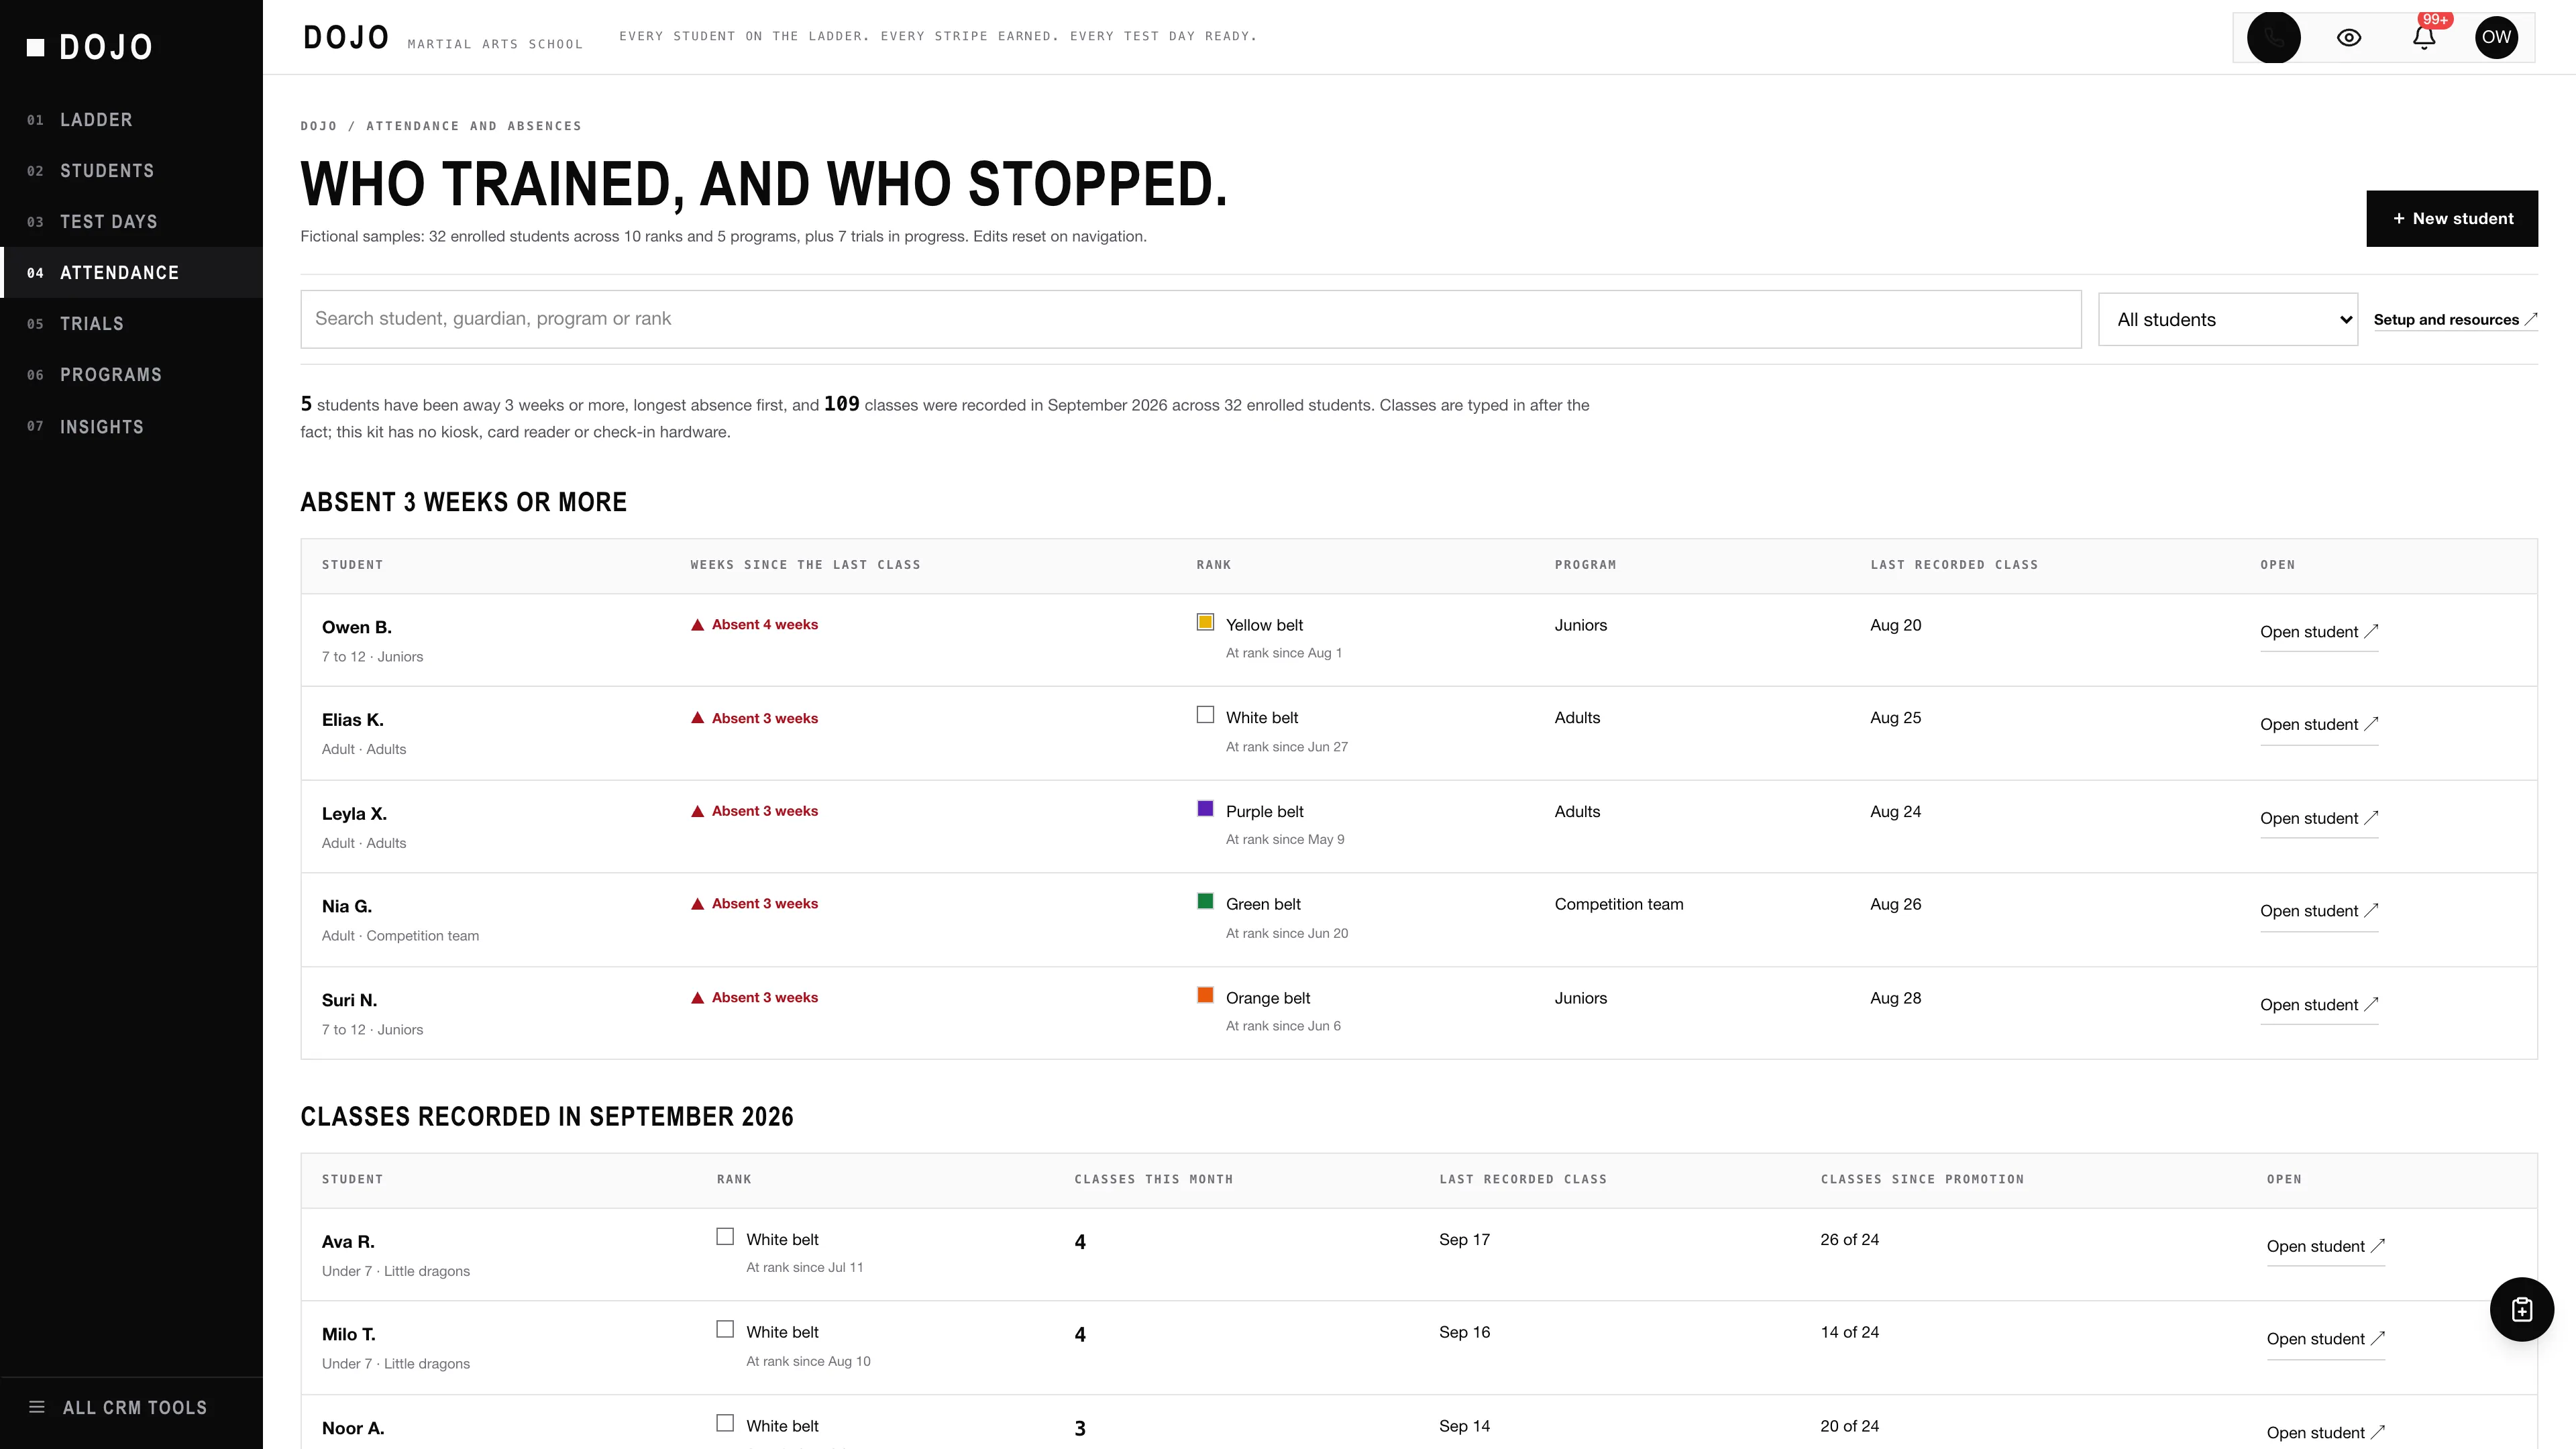Expand the All students filter dropdown
2576x1449 pixels.
click(x=2227, y=319)
